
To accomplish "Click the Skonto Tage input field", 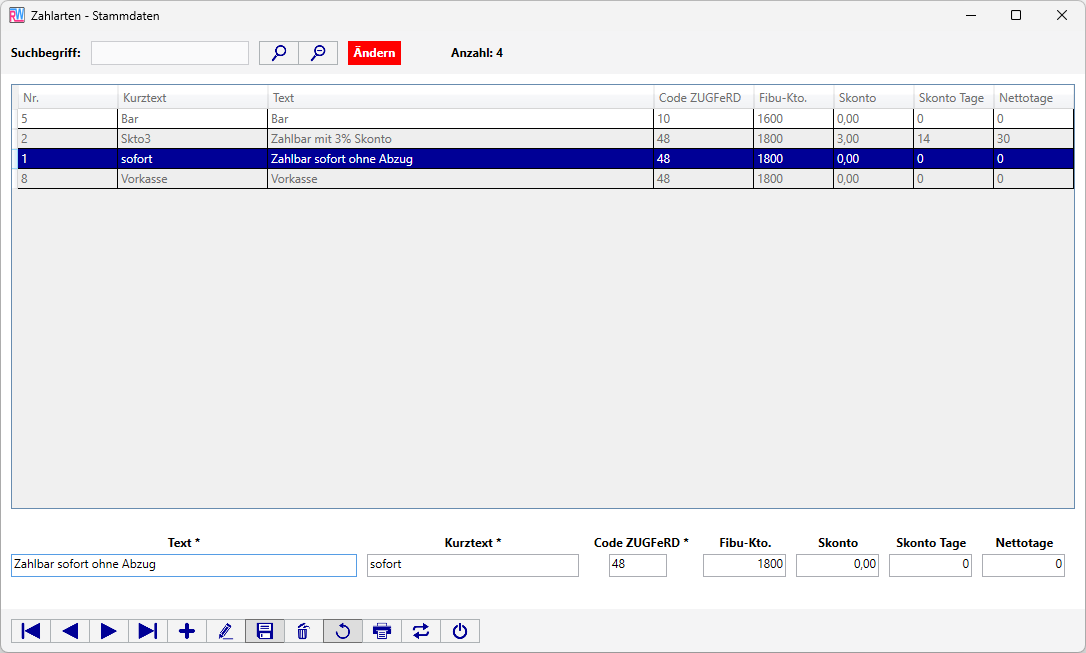I will pyautogui.click(x=931, y=565).
